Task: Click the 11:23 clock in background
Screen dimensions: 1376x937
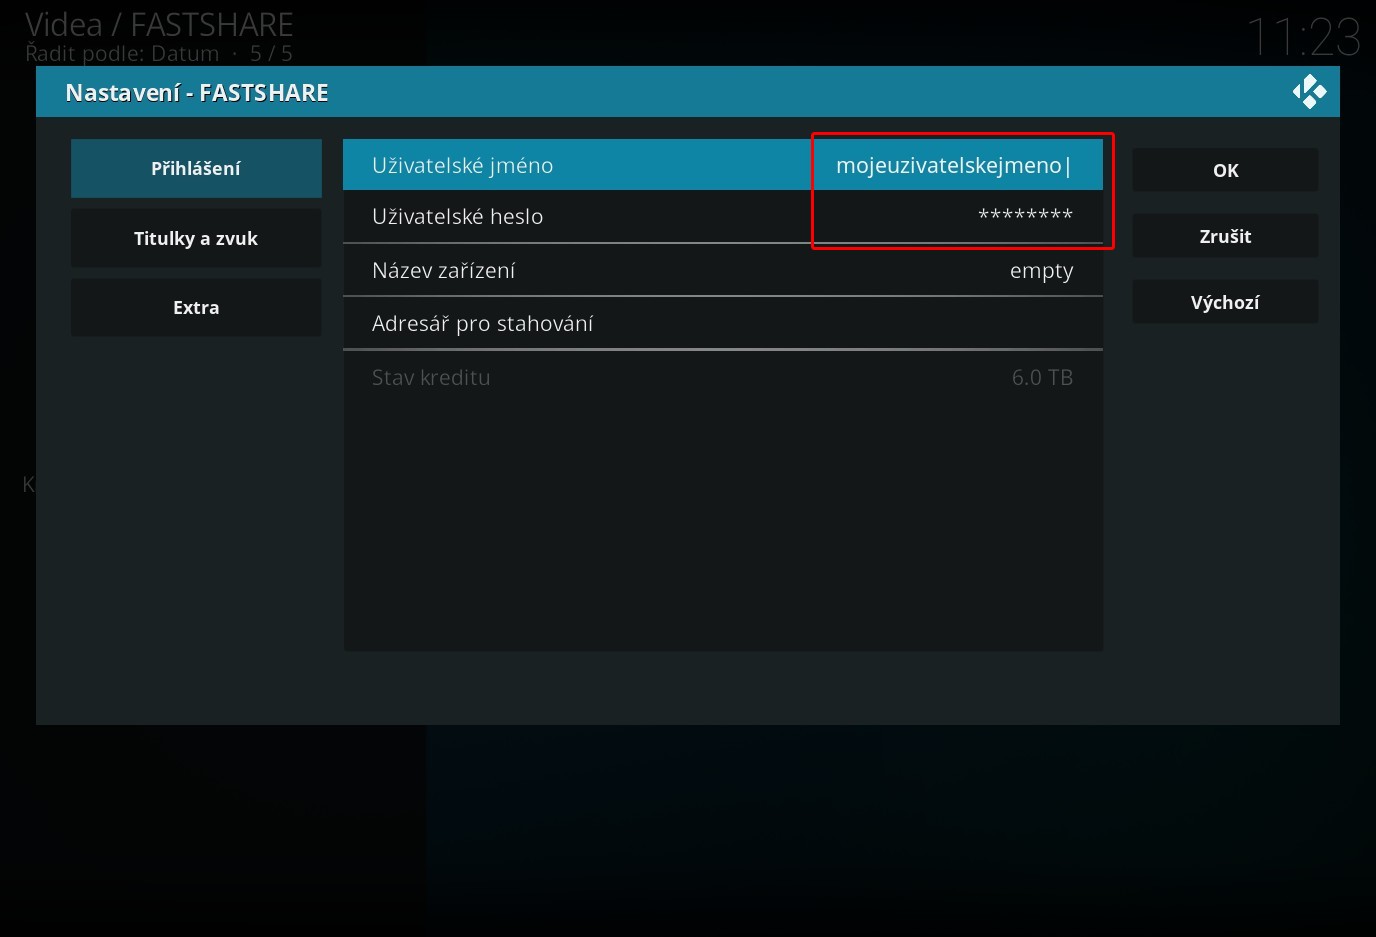Action: pos(1304,38)
